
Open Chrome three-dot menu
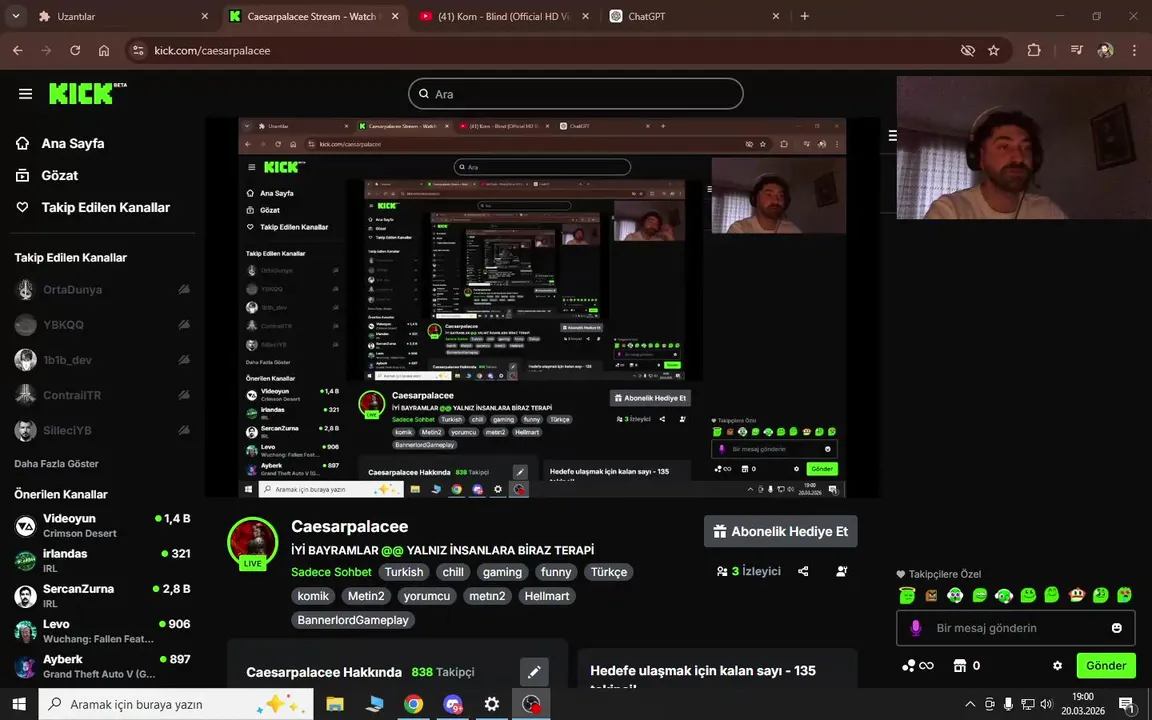(x=1134, y=51)
